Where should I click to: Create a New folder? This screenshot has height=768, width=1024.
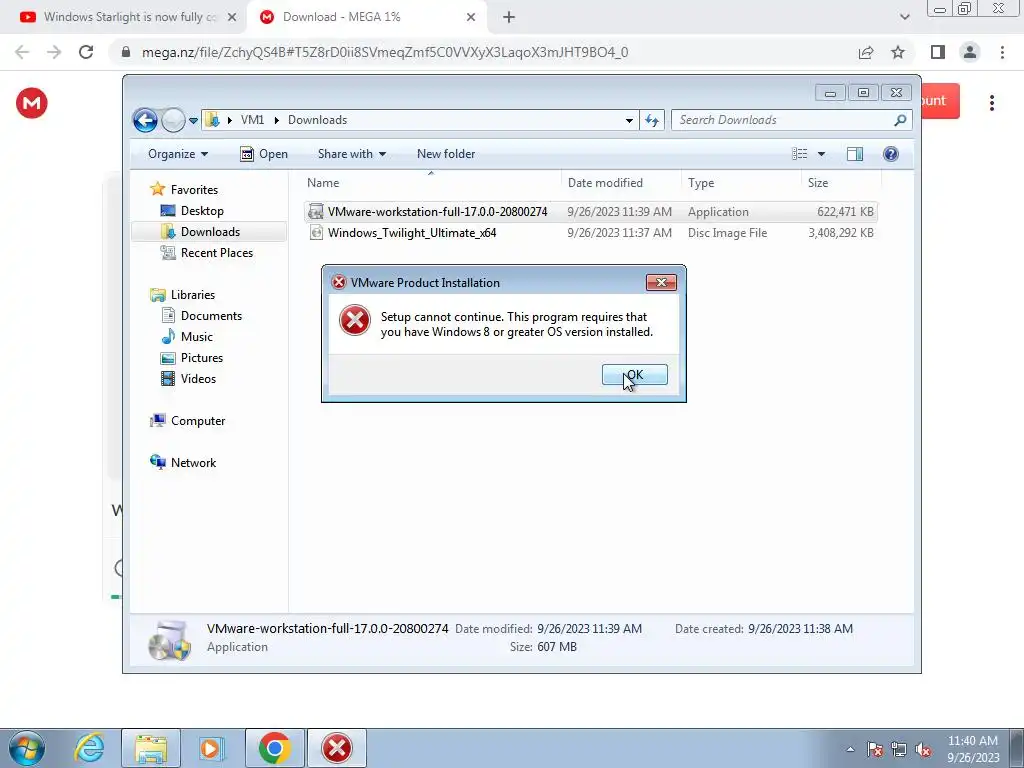click(446, 154)
